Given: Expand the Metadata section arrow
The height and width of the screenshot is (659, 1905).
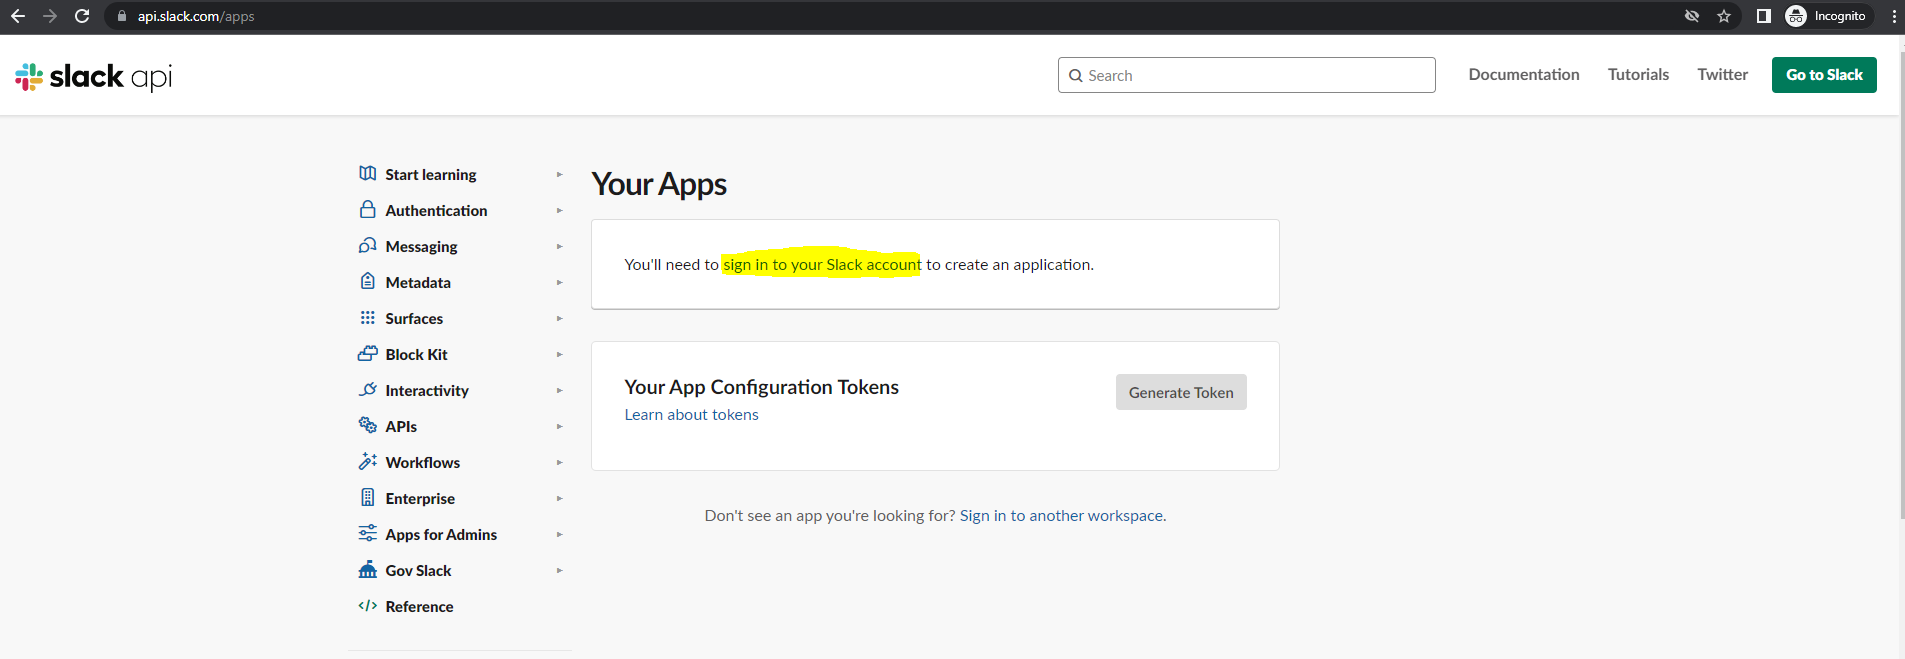Looking at the screenshot, I should (560, 282).
